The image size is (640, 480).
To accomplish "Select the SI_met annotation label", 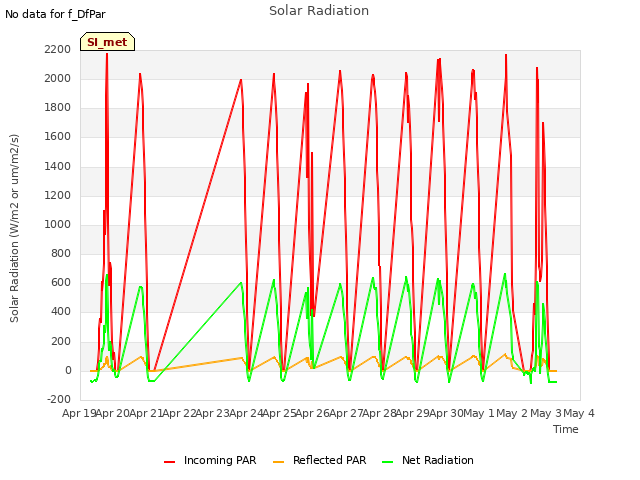I will 107,42.
